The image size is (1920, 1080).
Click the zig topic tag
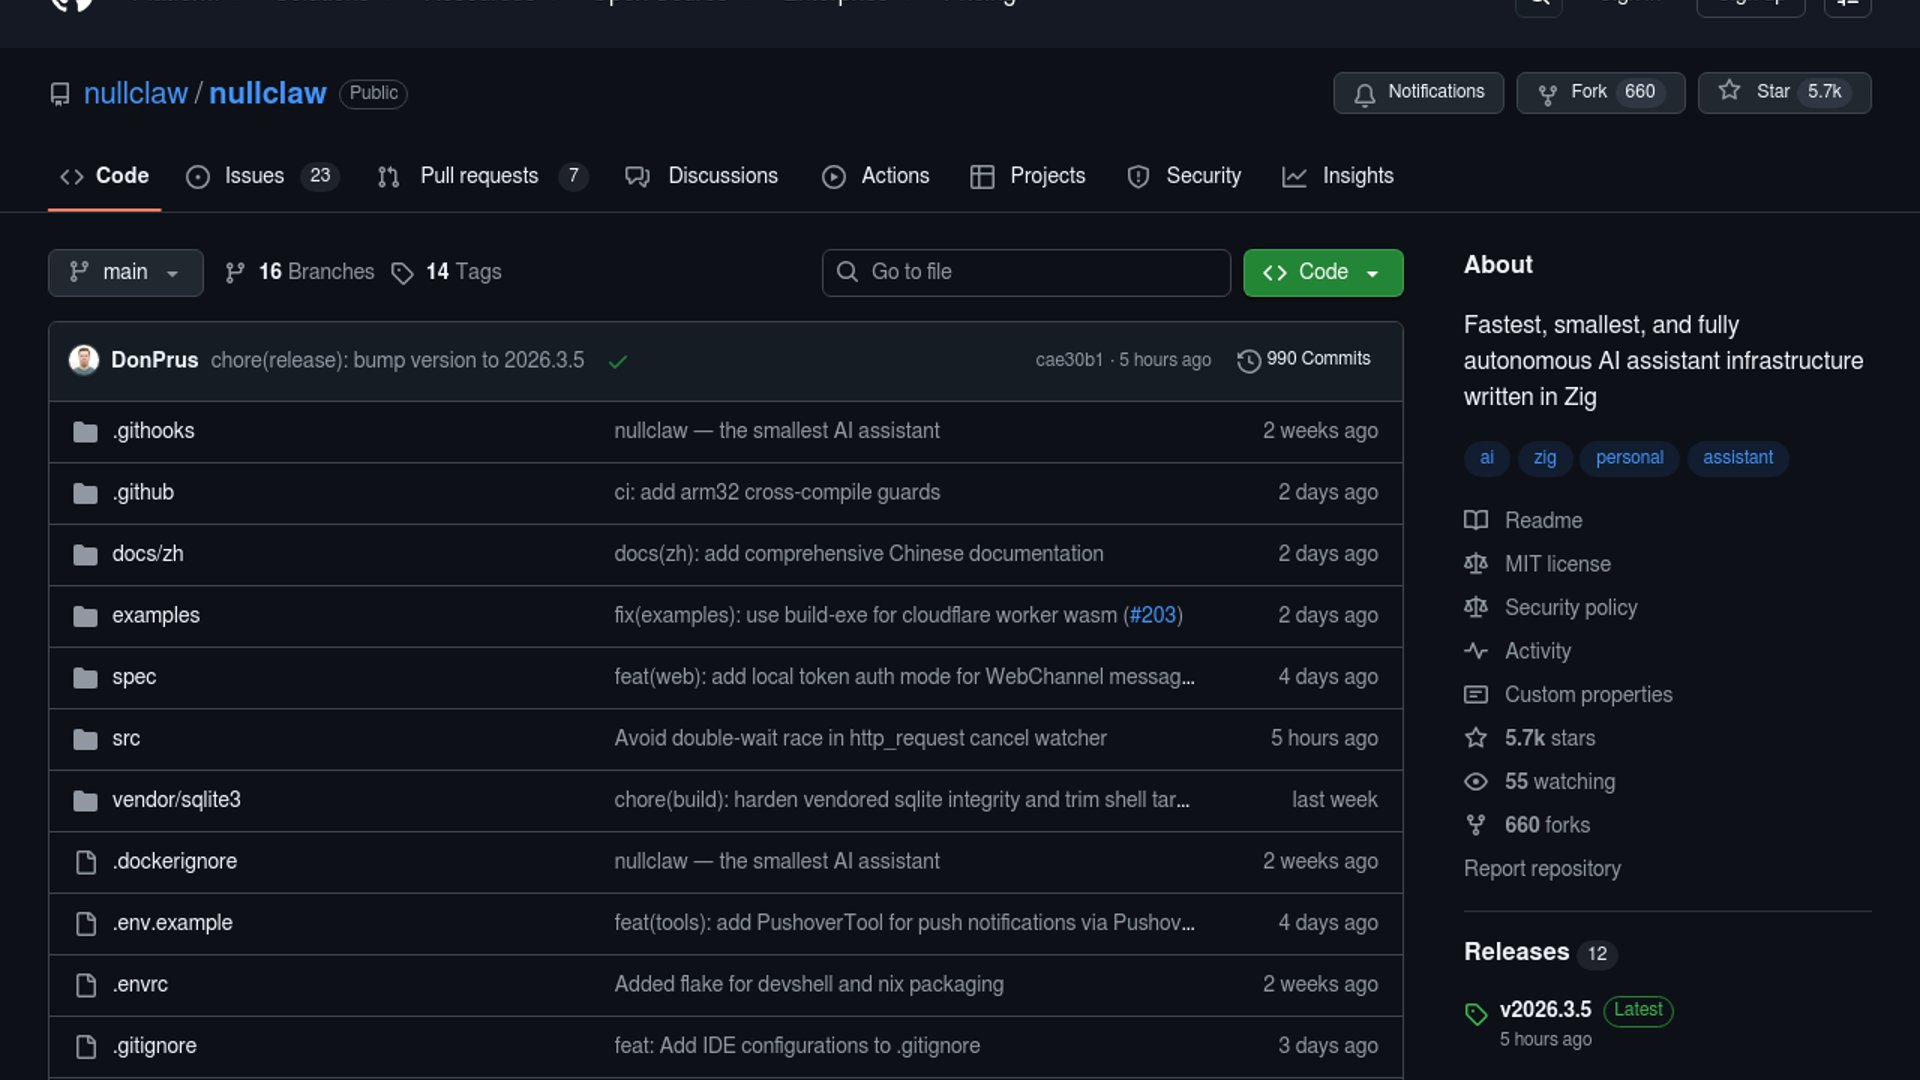point(1544,458)
